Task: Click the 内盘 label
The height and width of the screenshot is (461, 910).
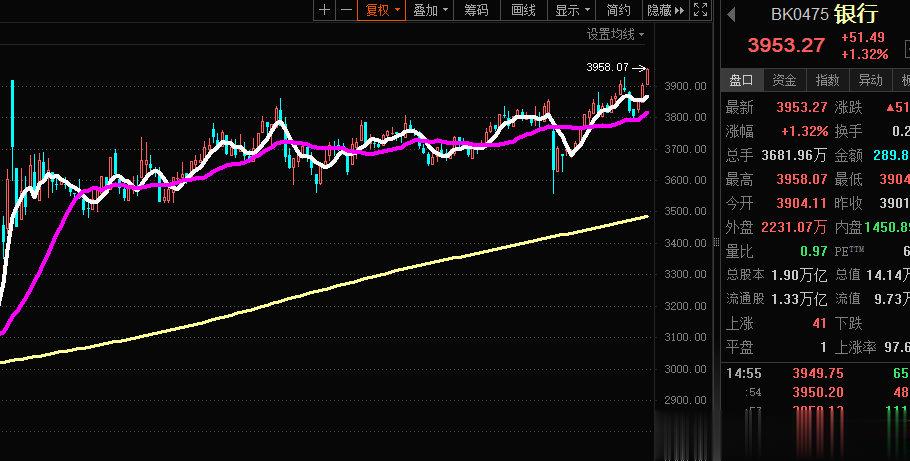Action: tap(848, 227)
